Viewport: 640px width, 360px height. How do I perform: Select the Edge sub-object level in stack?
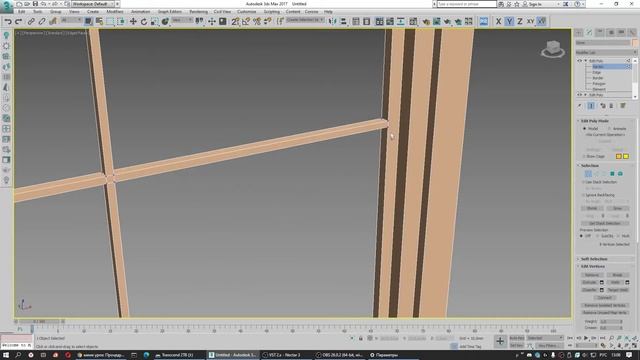click(x=597, y=72)
